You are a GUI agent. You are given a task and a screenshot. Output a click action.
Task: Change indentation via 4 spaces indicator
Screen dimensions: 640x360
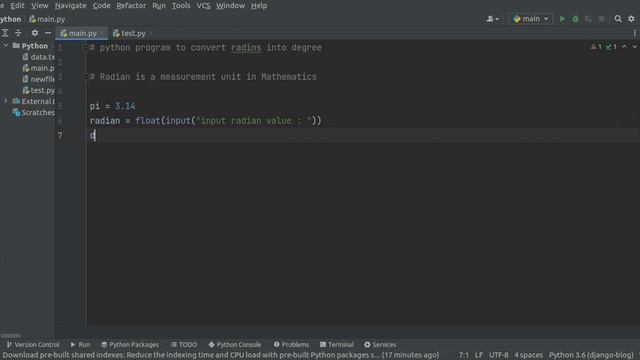[x=529, y=355]
